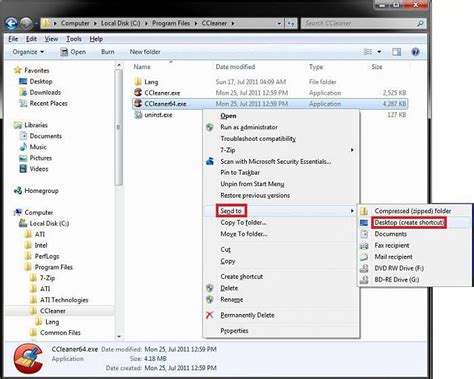This screenshot has height=379, width=474.
Task: Open the Organize dropdown
Action: point(28,52)
